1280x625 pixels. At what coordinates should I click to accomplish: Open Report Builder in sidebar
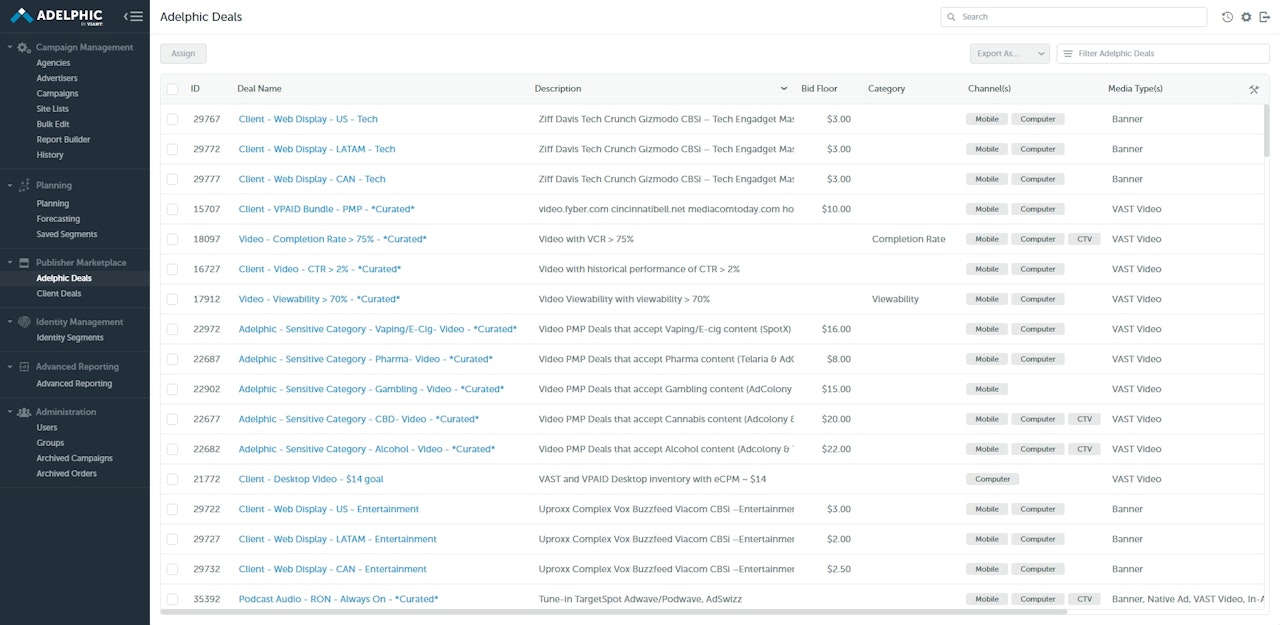tap(63, 140)
